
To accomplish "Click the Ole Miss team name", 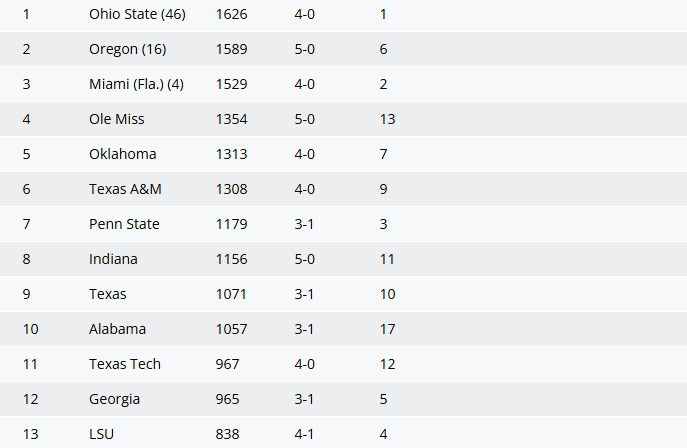I will point(116,119).
